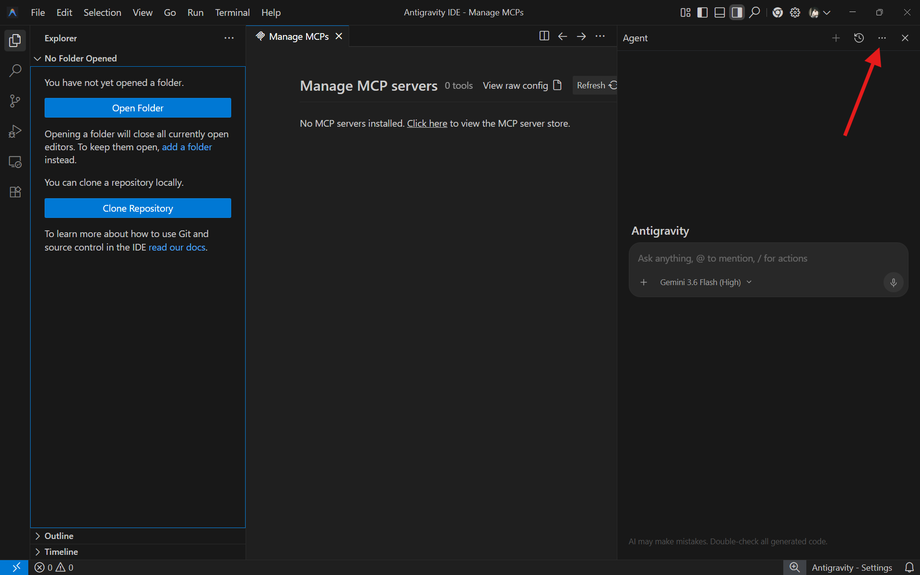Navigate back with the left arrow
This screenshot has width=920, height=575.
click(x=563, y=36)
